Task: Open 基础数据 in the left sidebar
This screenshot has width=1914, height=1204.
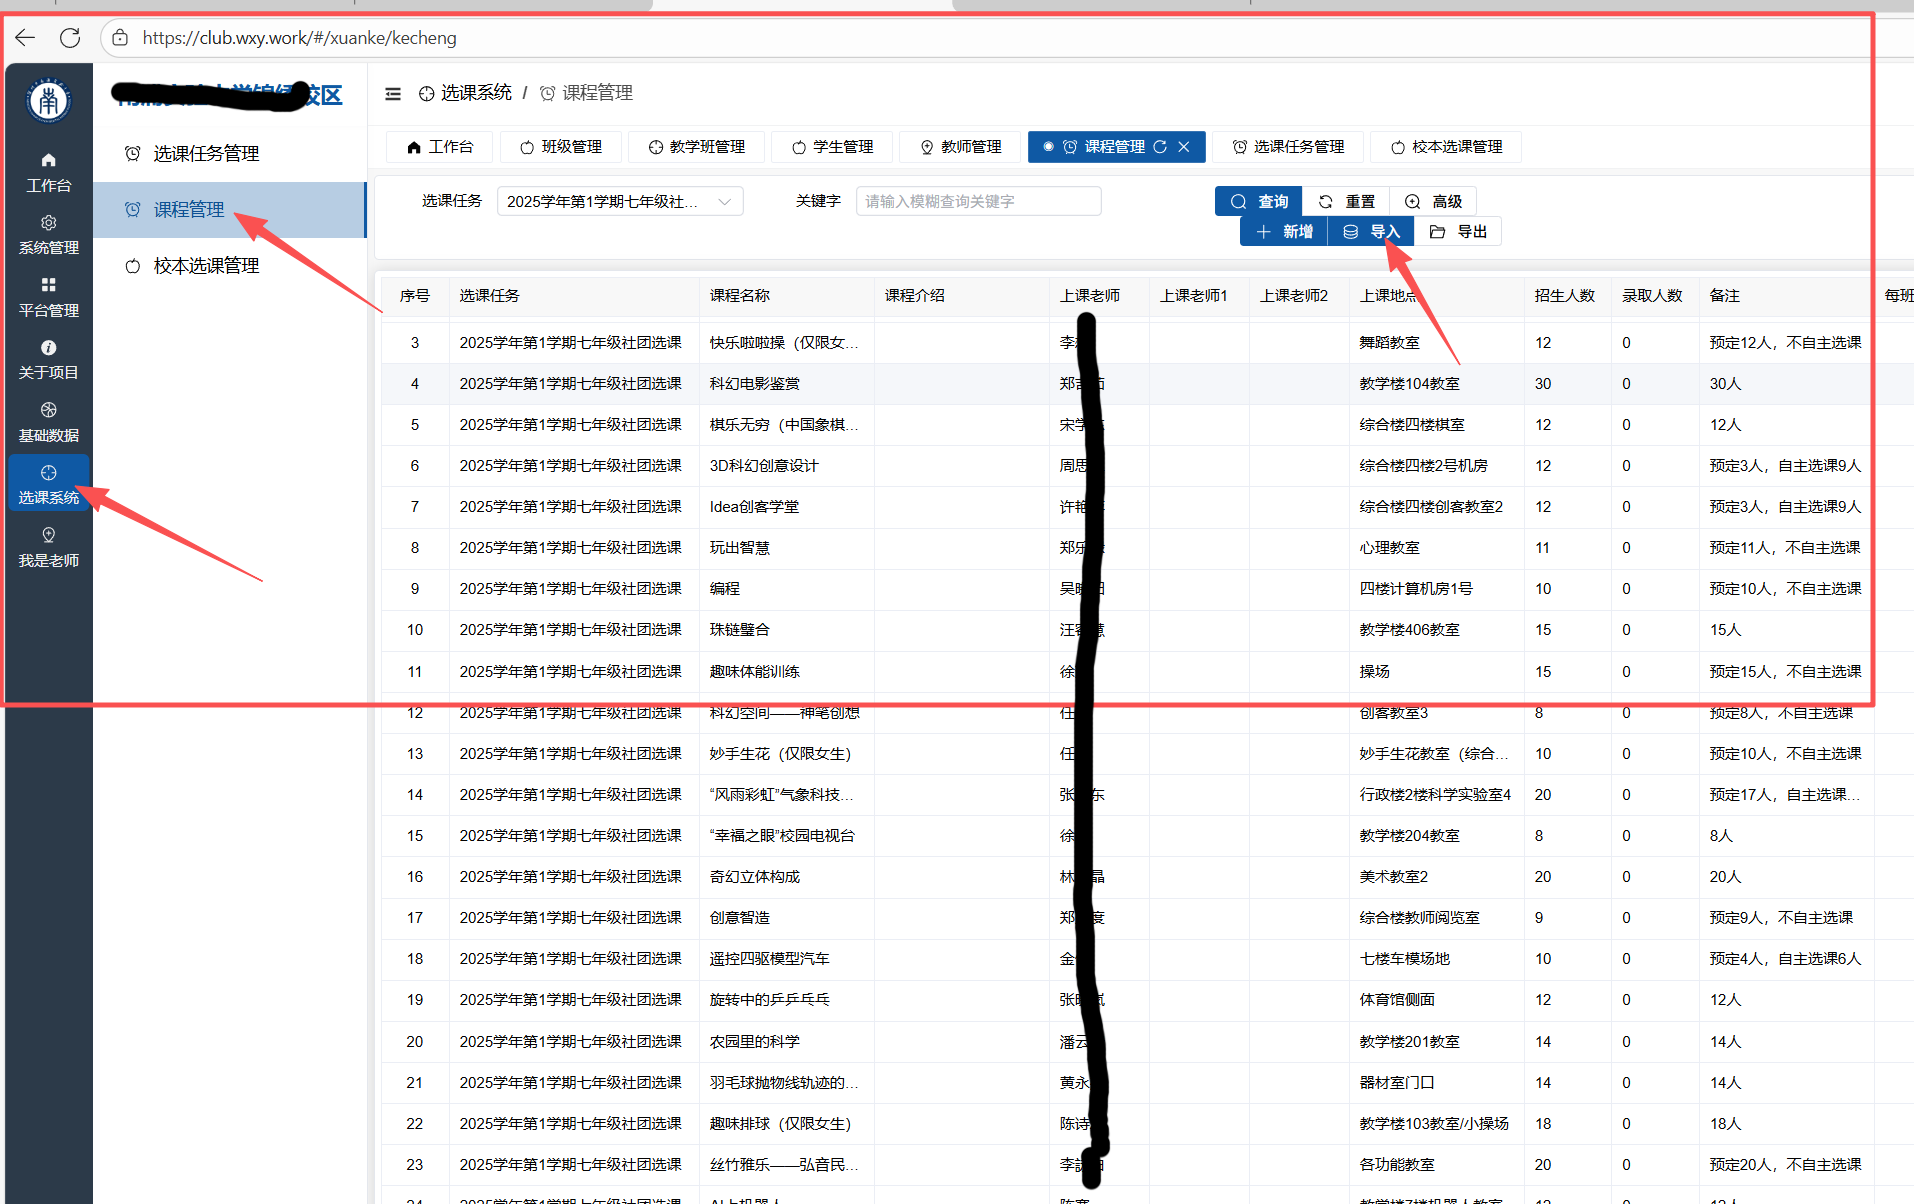Action: pyautogui.click(x=48, y=423)
